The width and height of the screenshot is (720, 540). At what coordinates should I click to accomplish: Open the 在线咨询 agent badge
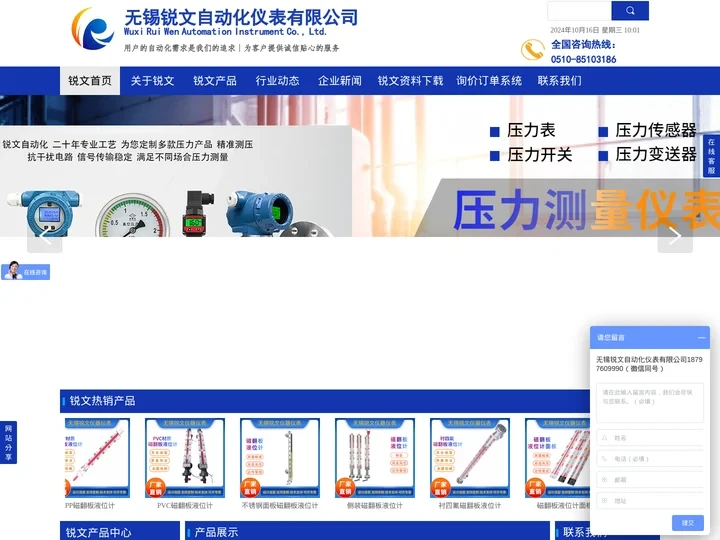click(x=25, y=271)
